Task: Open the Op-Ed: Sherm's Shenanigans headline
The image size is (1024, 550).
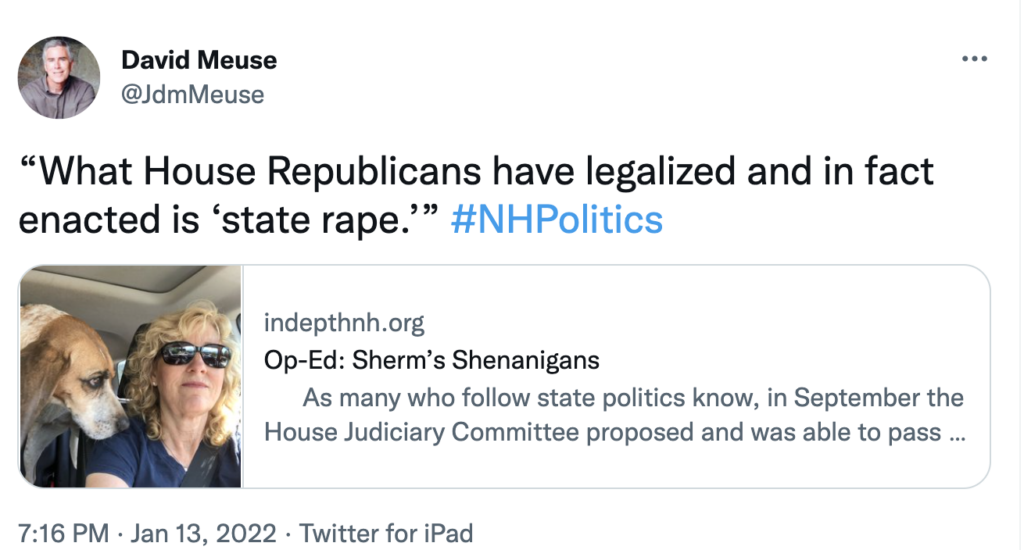Action: 432,360
